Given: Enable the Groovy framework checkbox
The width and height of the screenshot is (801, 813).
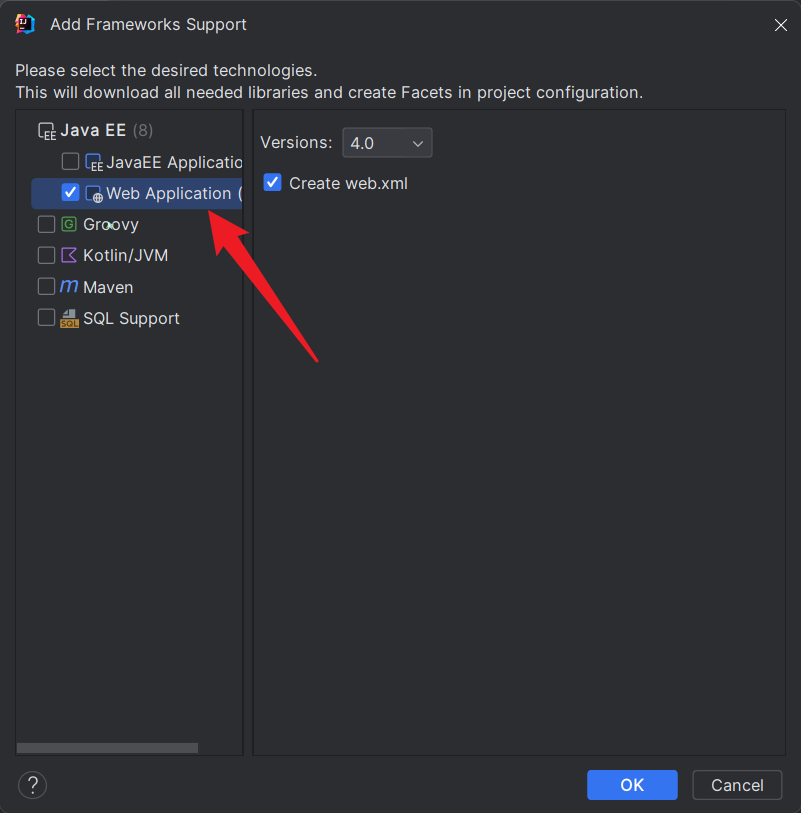Looking at the screenshot, I should coord(46,225).
